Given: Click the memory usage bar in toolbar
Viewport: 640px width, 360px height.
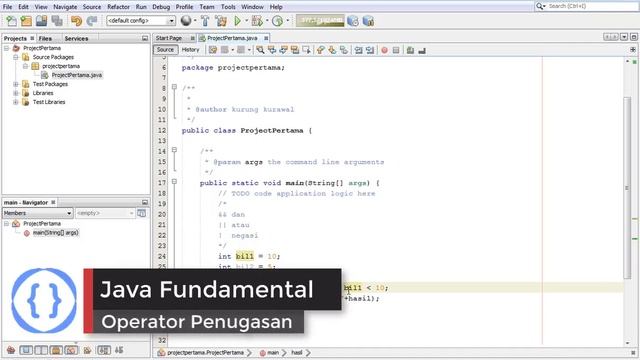Looking at the screenshot, I should coord(320,20).
